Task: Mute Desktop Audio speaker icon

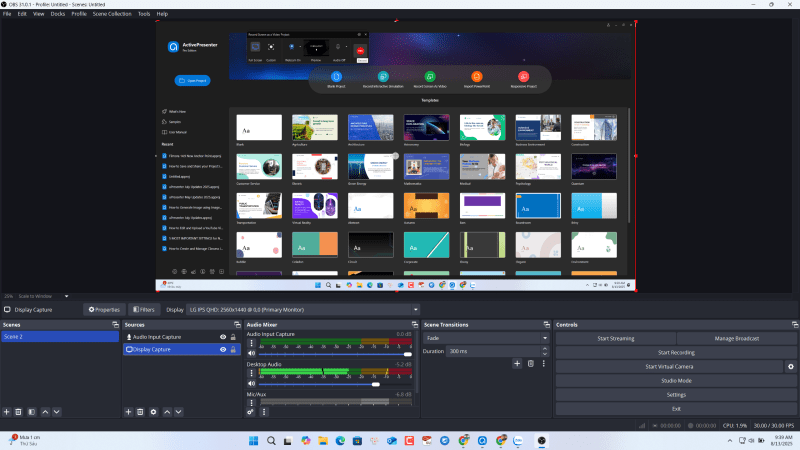Action: click(251, 384)
